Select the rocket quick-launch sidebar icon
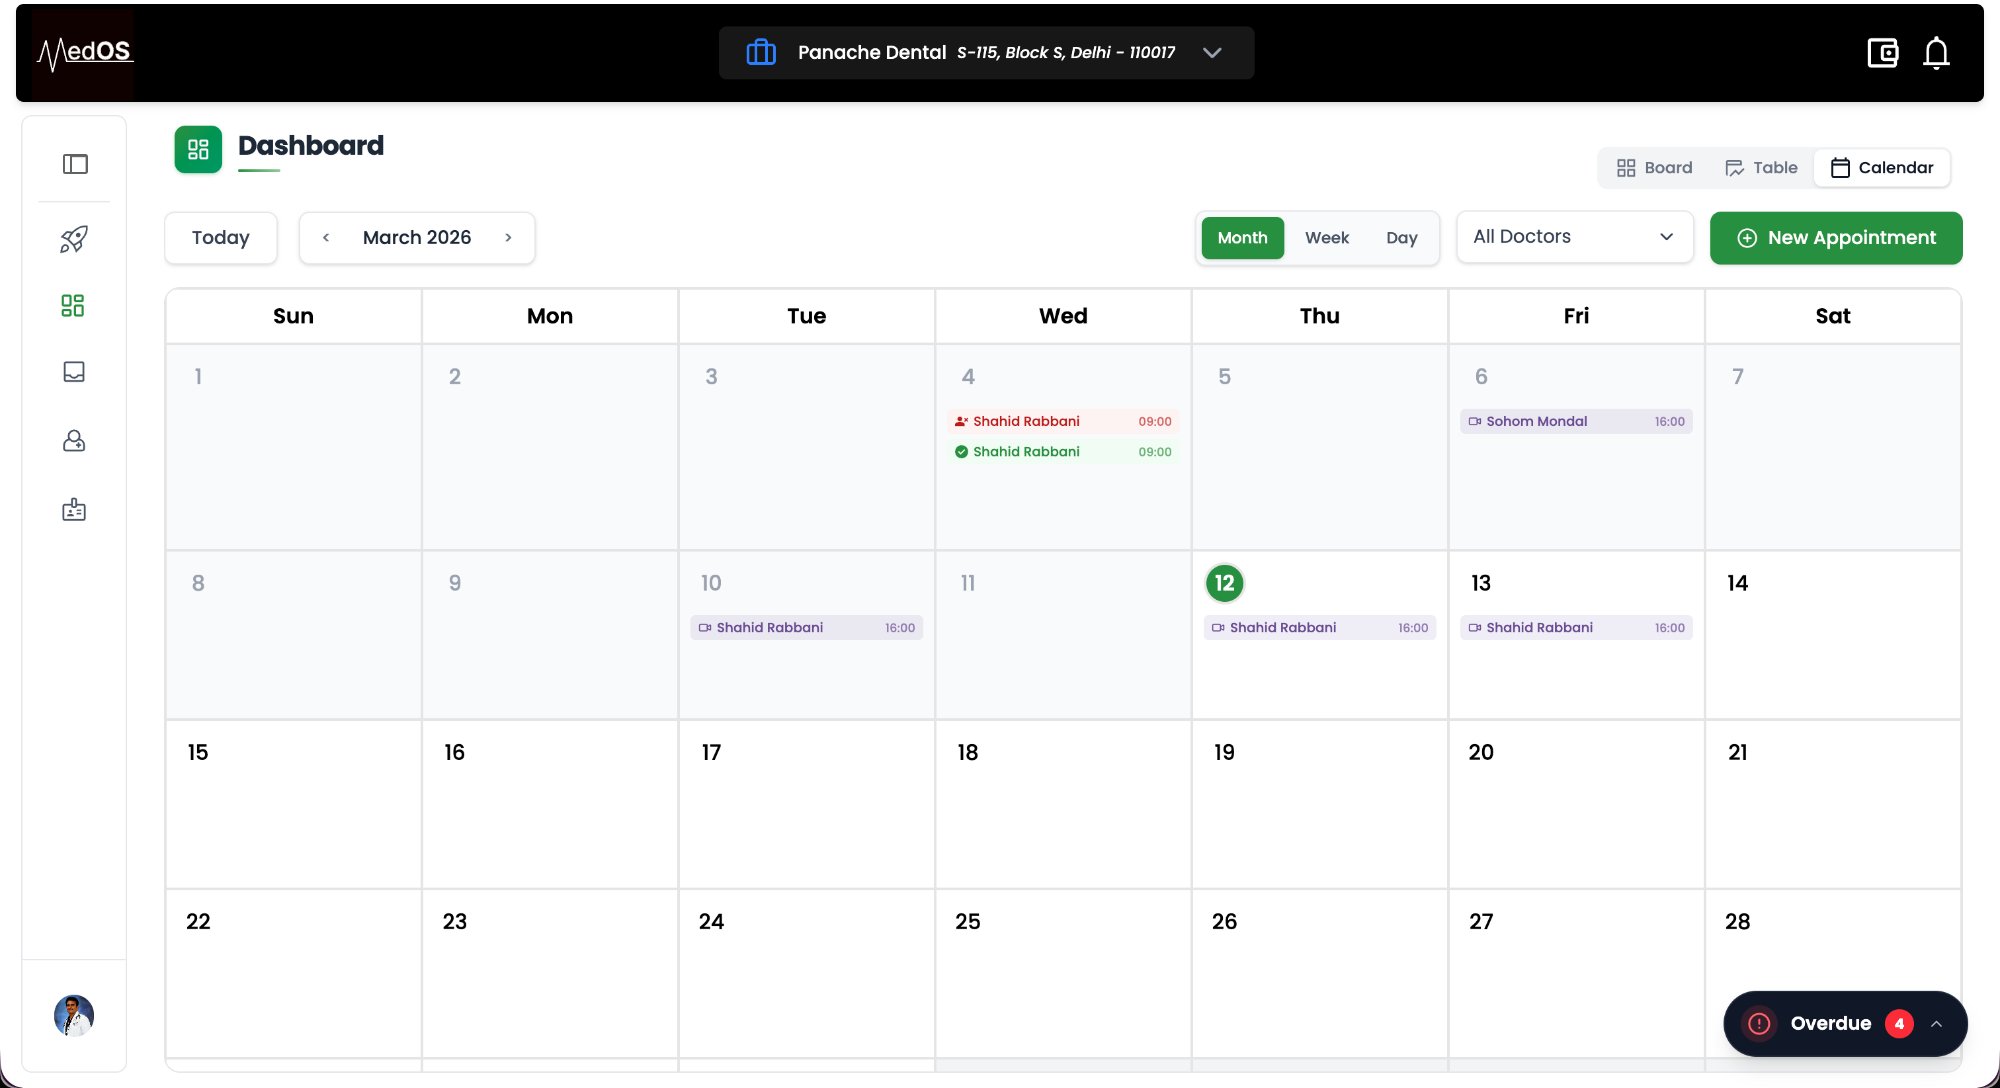The height and width of the screenshot is (1088, 2000). [73, 239]
